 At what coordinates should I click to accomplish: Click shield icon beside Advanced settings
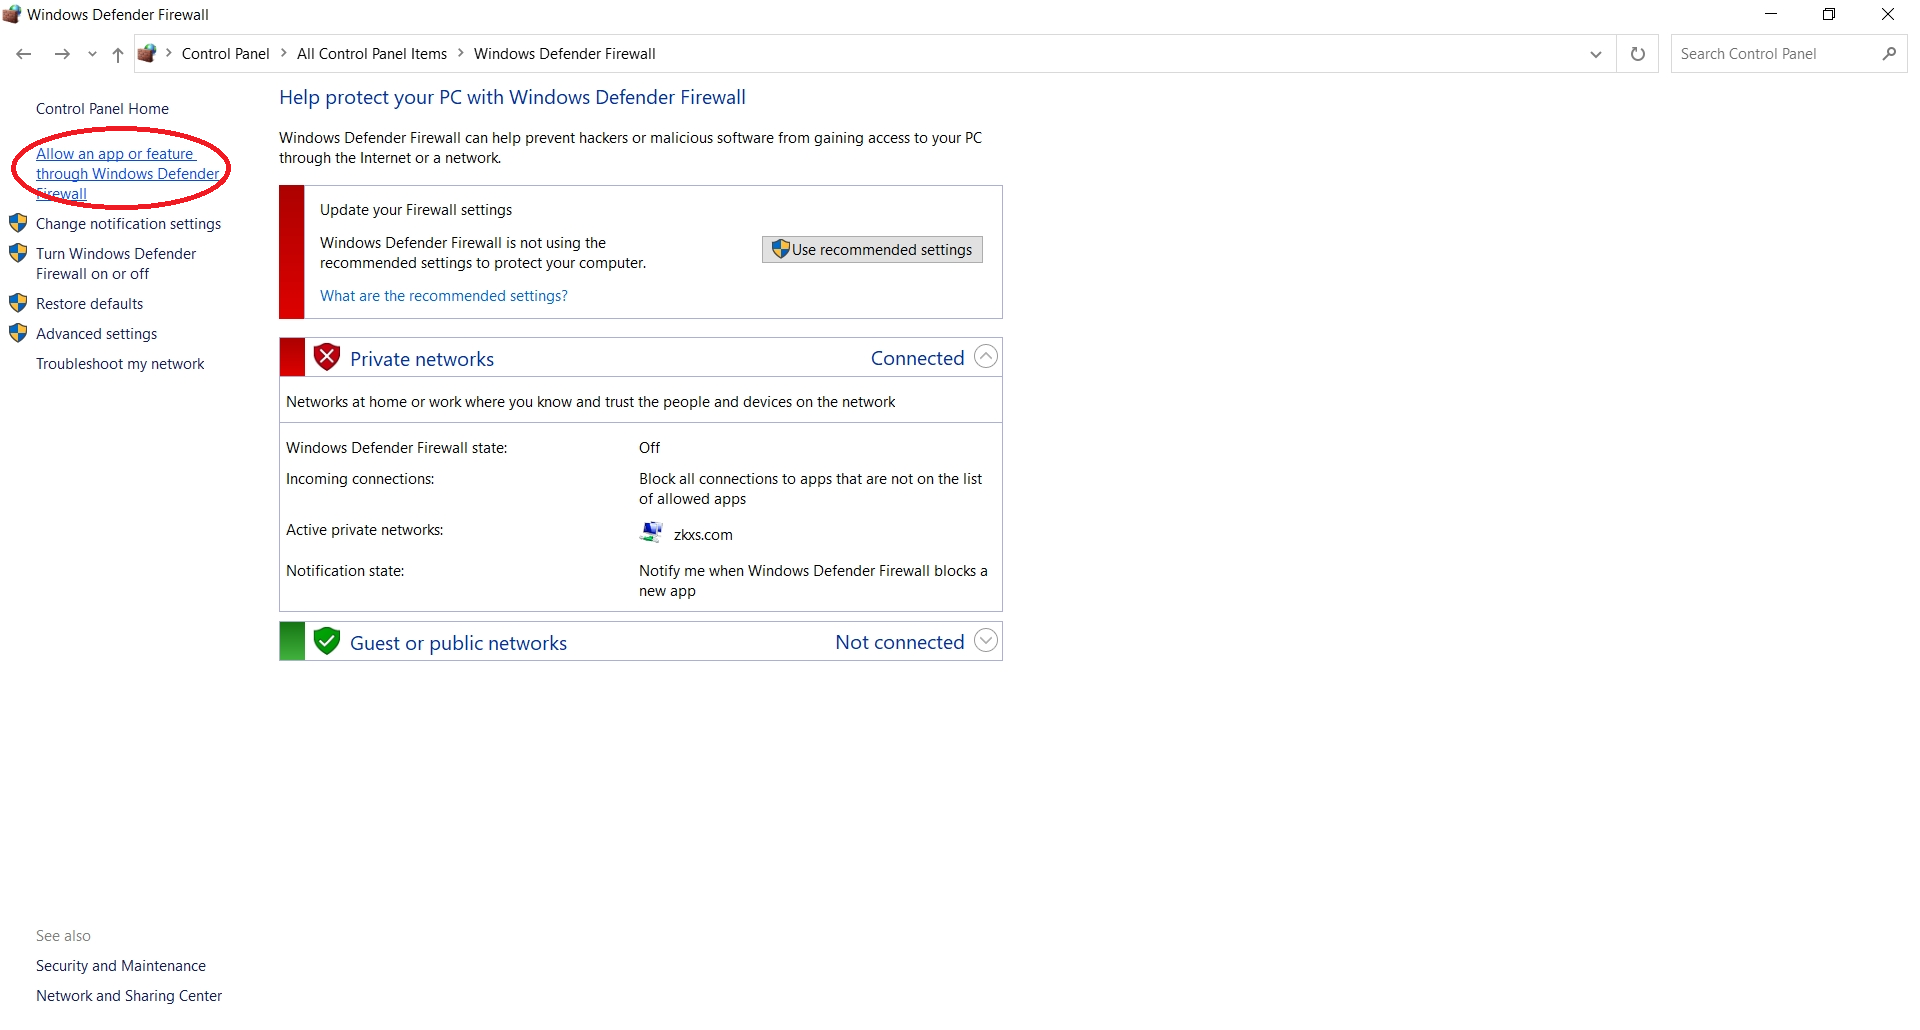(x=18, y=333)
